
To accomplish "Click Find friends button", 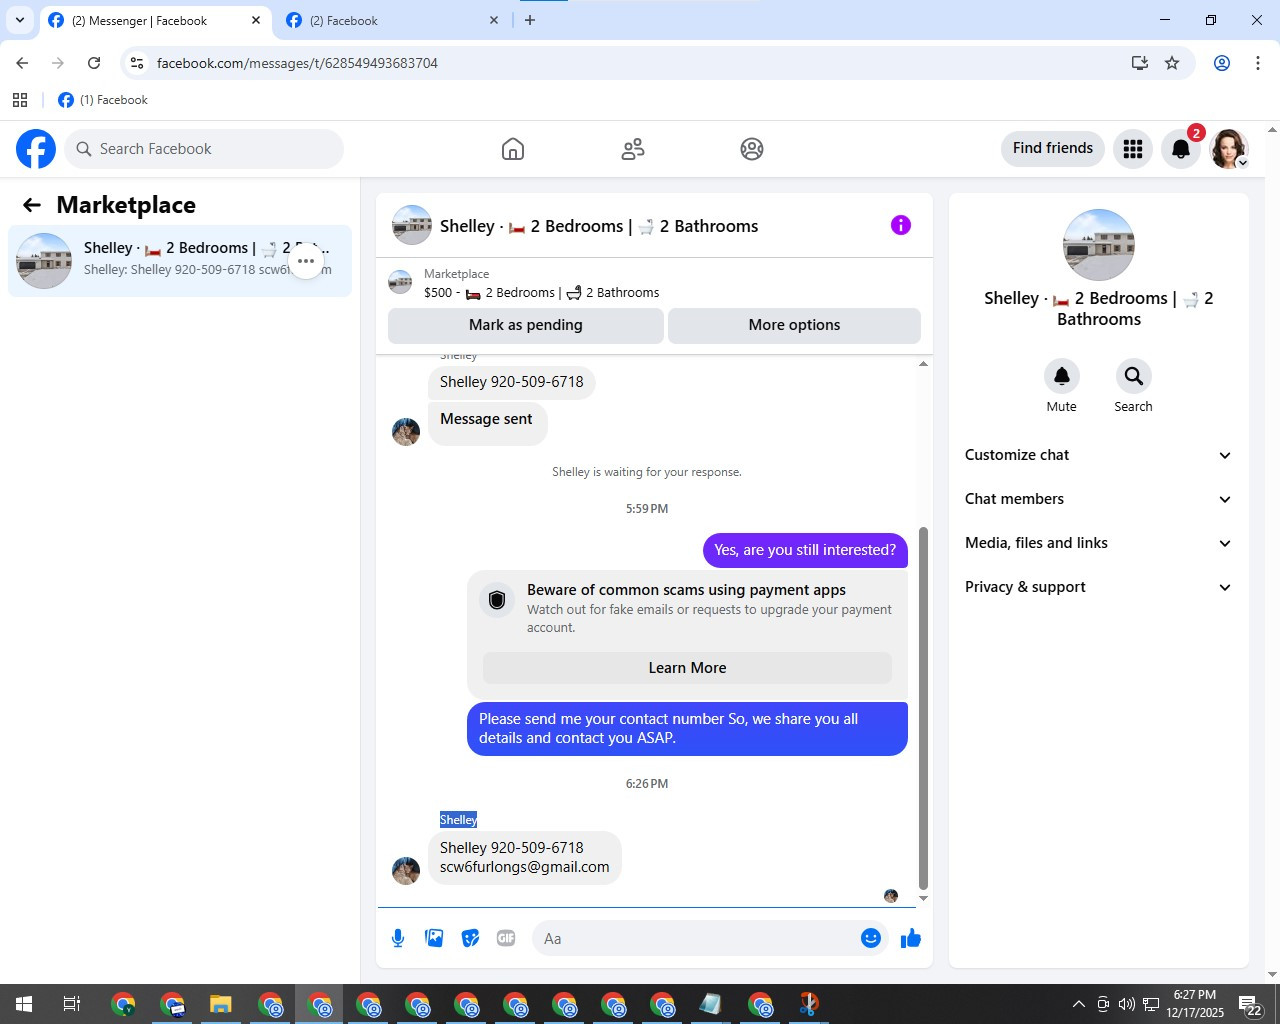I will pos(1053,148).
